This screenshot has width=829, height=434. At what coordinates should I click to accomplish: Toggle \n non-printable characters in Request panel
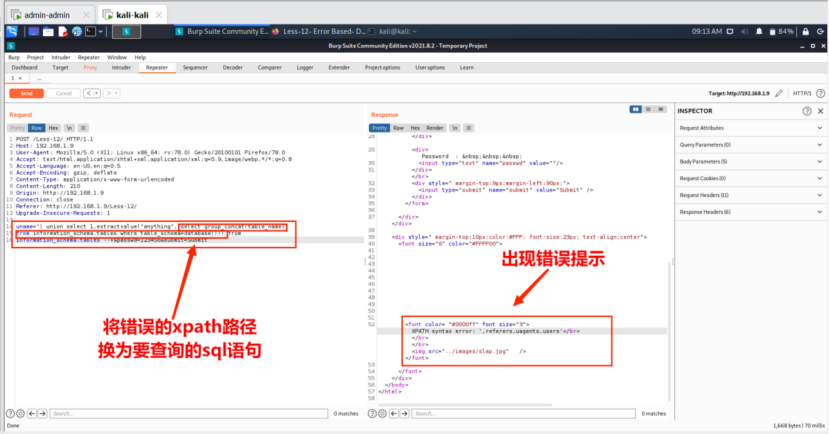[69, 128]
